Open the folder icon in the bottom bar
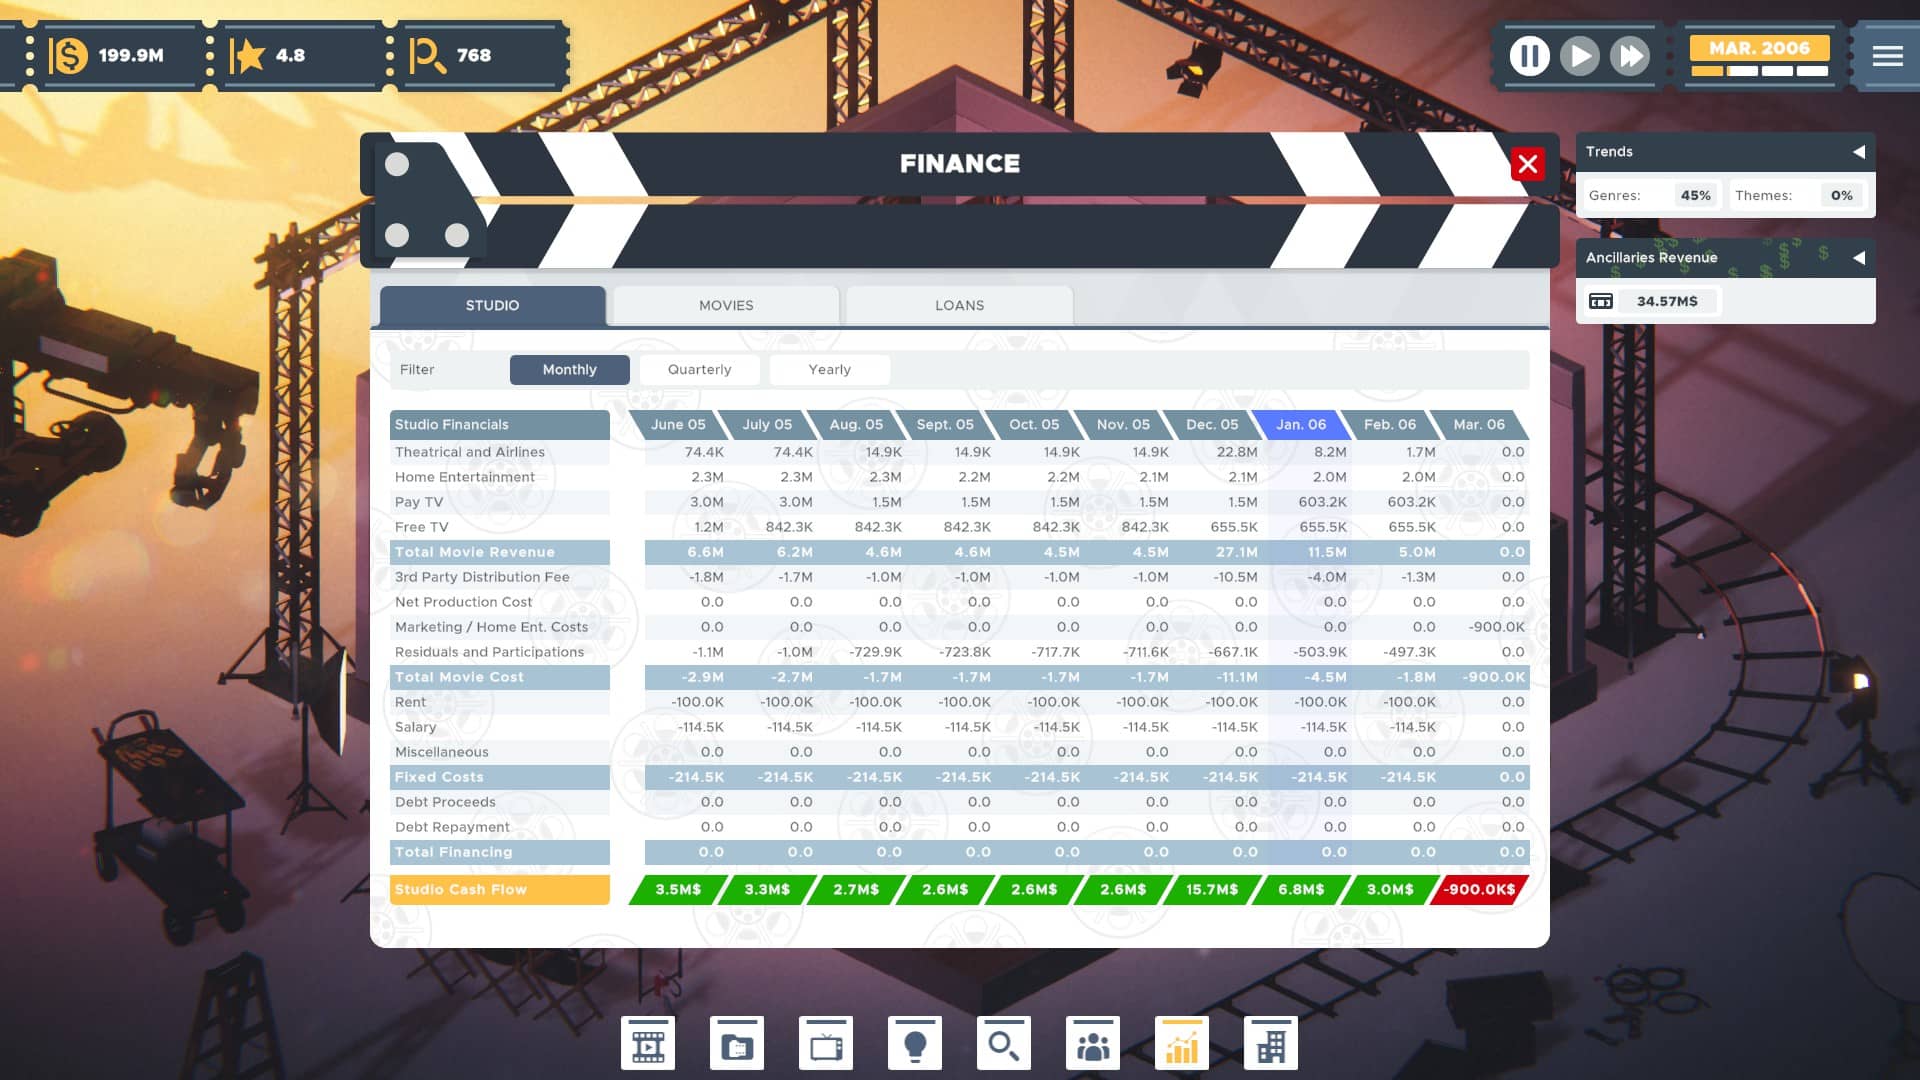 click(x=737, y=1044)
